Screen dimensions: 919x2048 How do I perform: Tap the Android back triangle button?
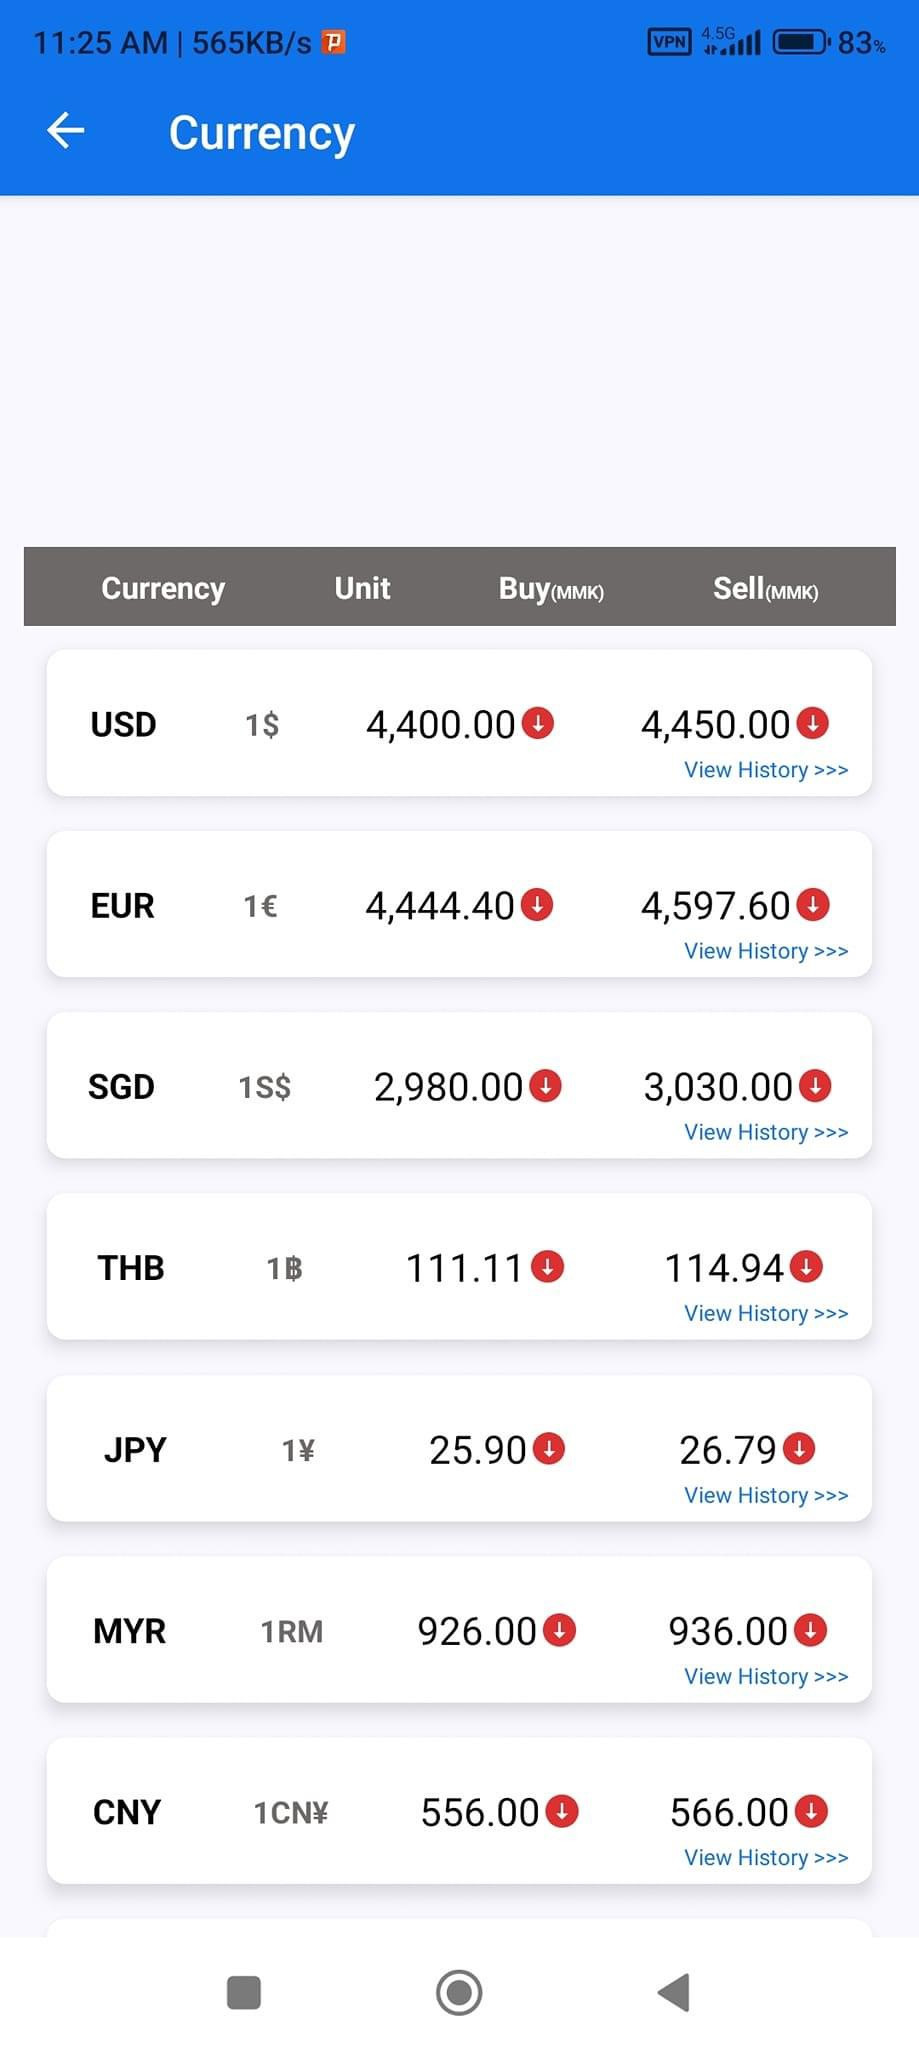[674, 1992]
